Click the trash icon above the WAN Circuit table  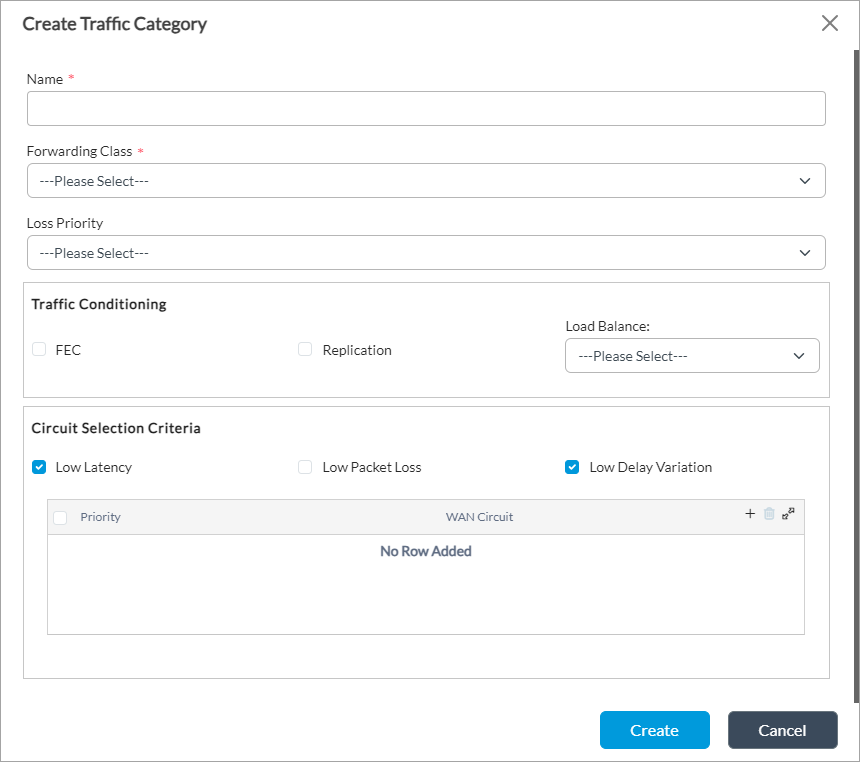pyautogui.click(x=769, y=514)
